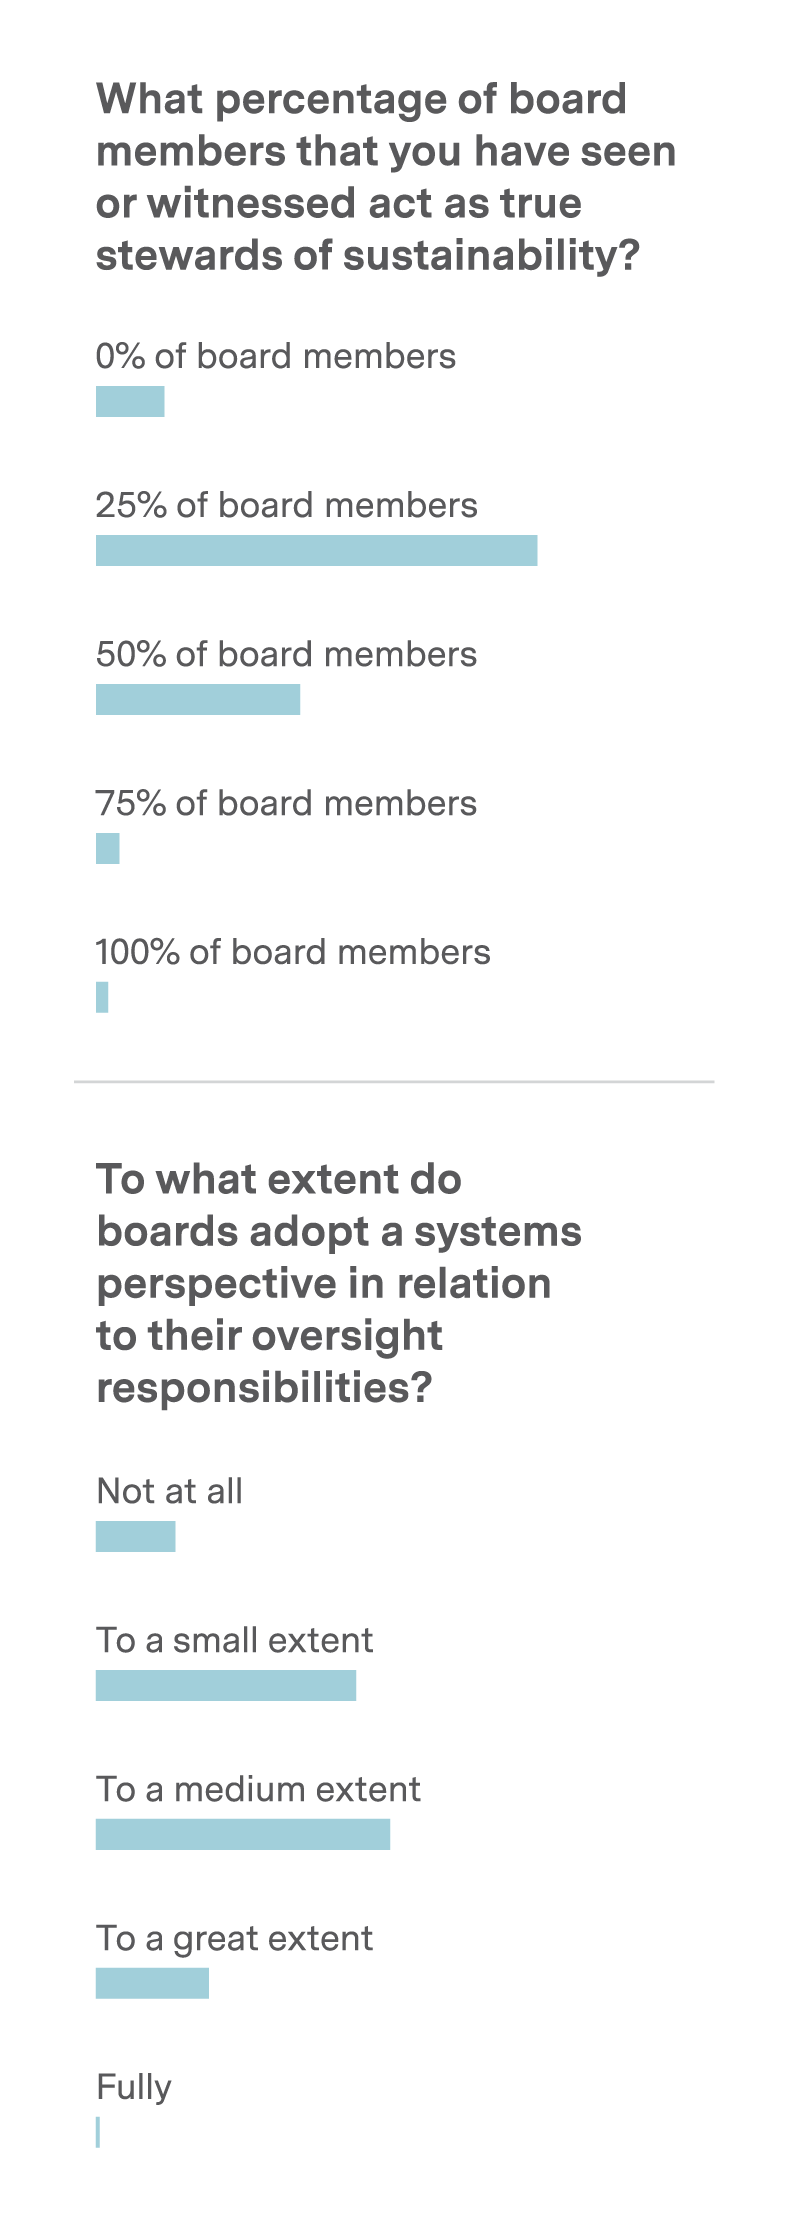
Task: Click the '100% of board members' bar
Action: coord(102,998)
